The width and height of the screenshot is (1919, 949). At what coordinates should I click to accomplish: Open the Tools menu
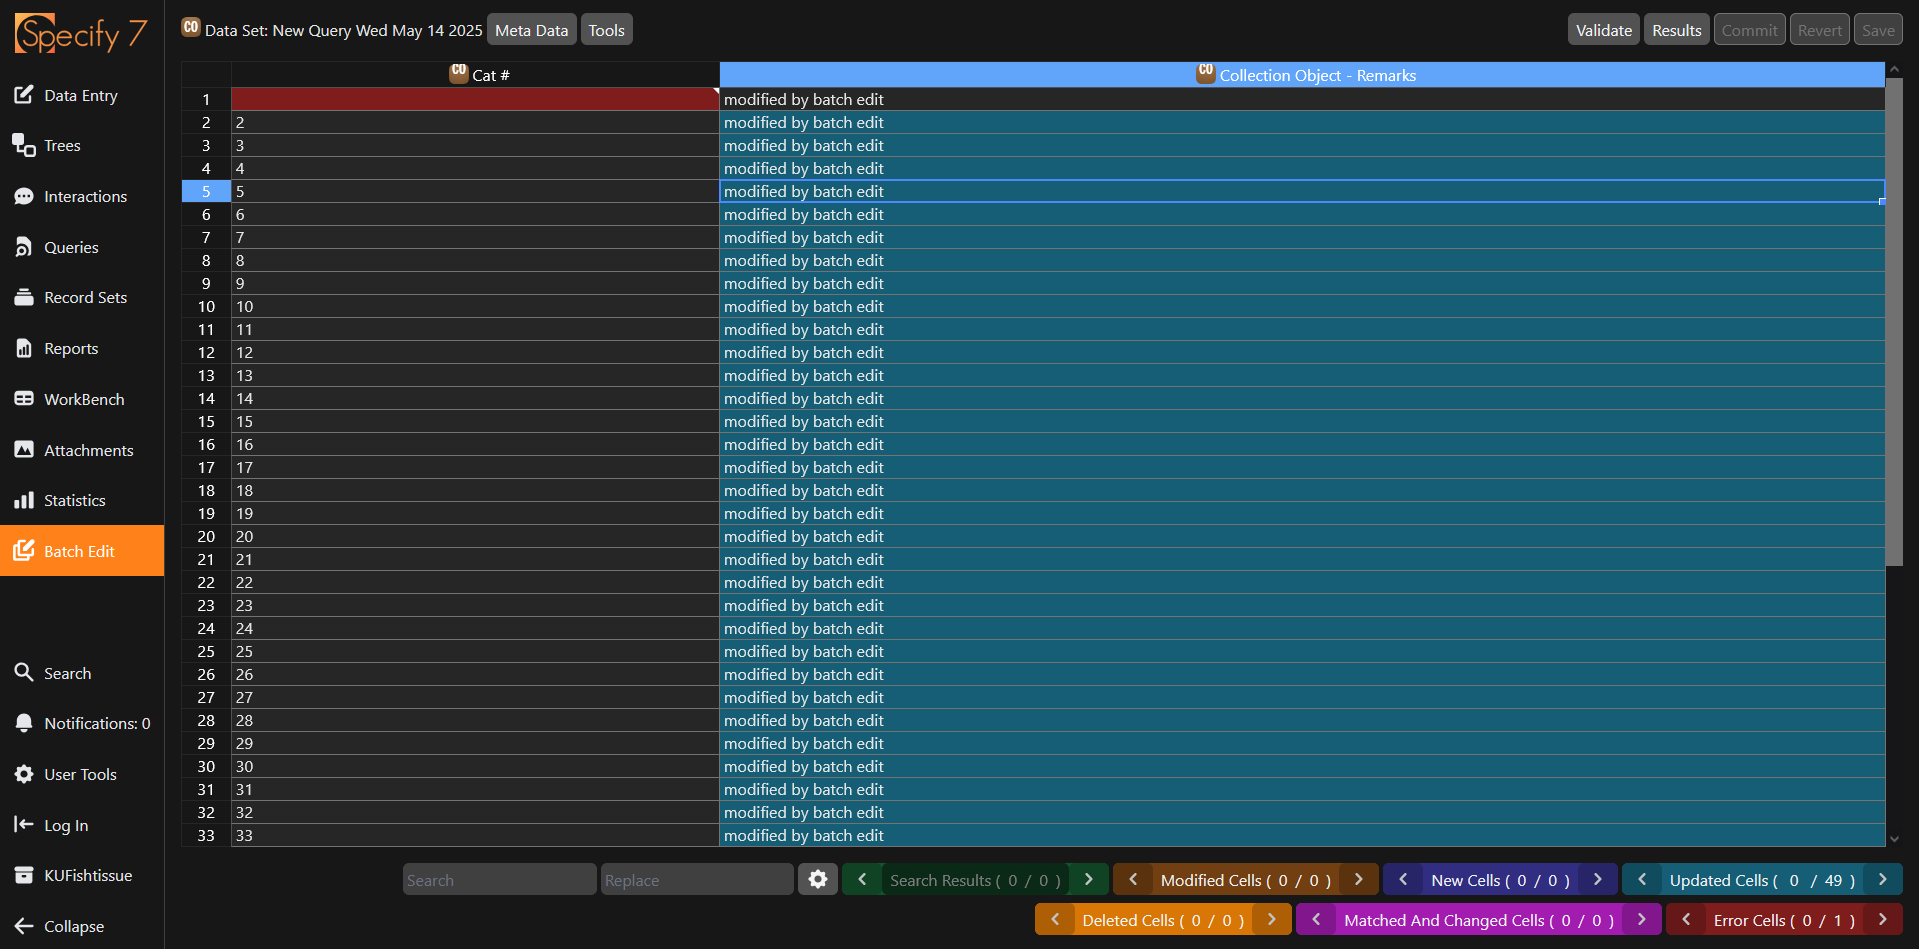(x=606, y=30)
